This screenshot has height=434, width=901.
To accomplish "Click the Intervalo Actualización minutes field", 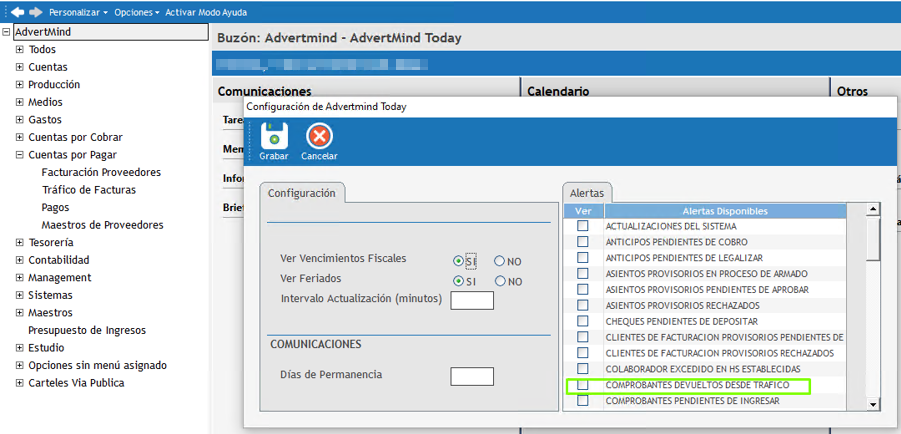I will pyautogui.click(x=472, y=300).
